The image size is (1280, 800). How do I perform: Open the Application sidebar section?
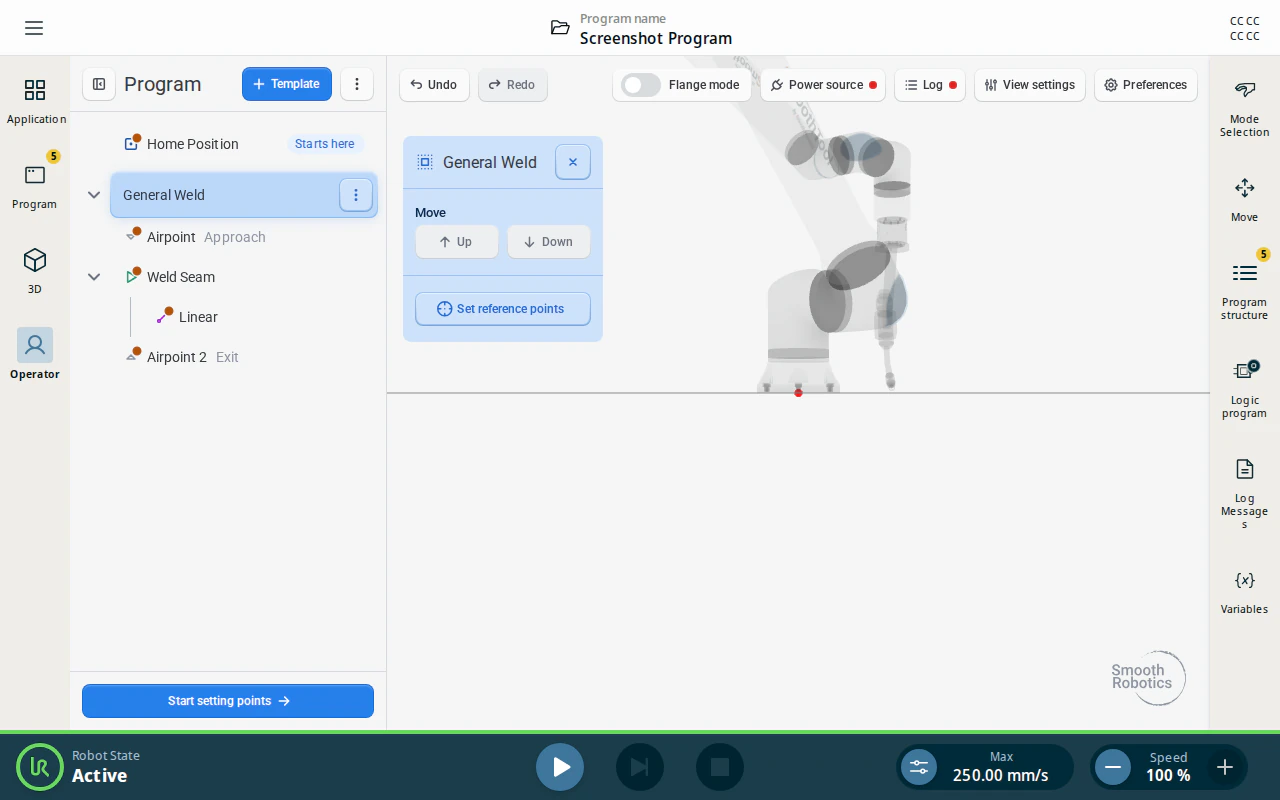coord(35,102)
